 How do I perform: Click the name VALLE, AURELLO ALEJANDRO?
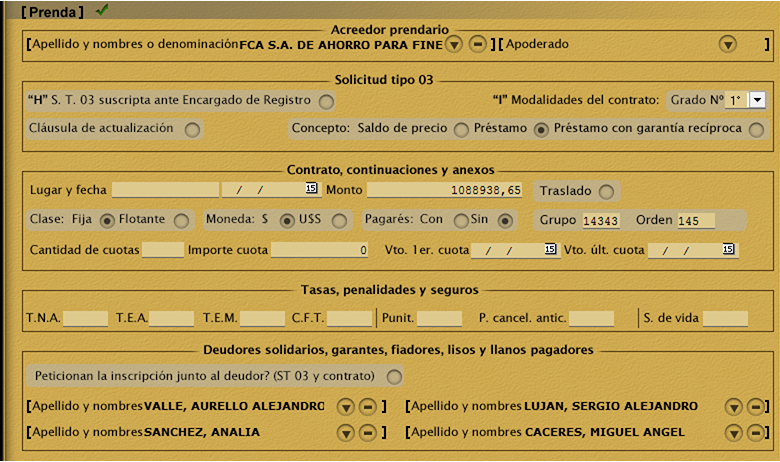(234, 406)
